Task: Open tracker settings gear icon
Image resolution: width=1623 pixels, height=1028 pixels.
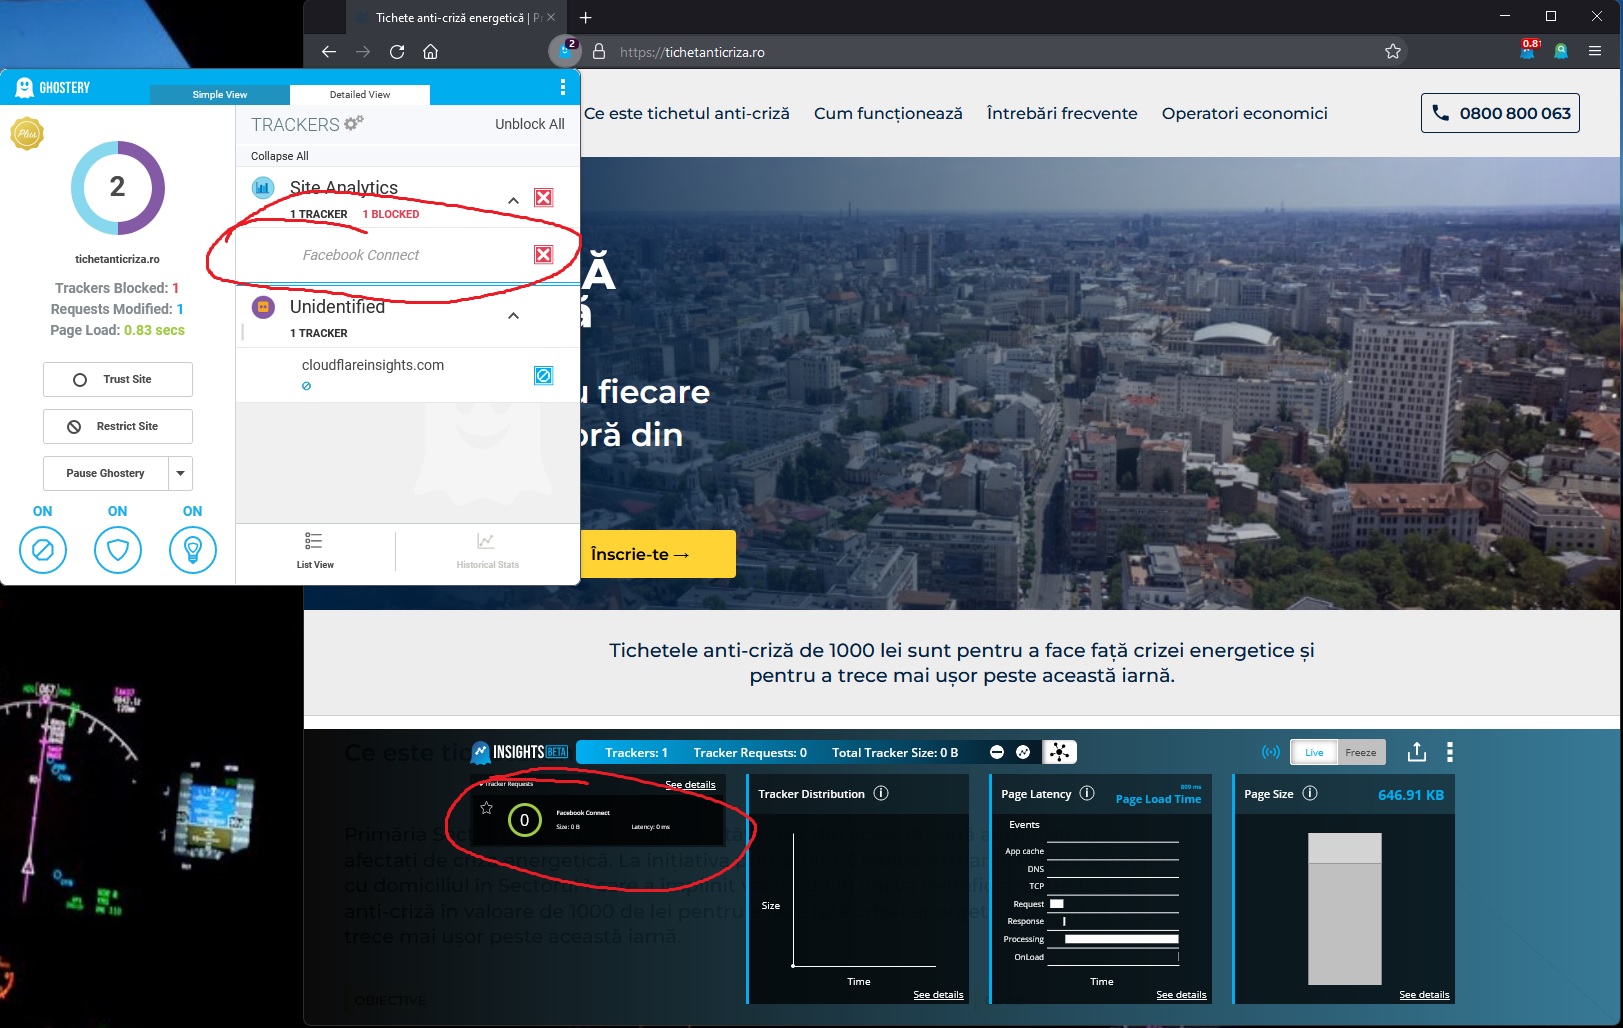Action: pyautogui.click(x=354, y=124)
